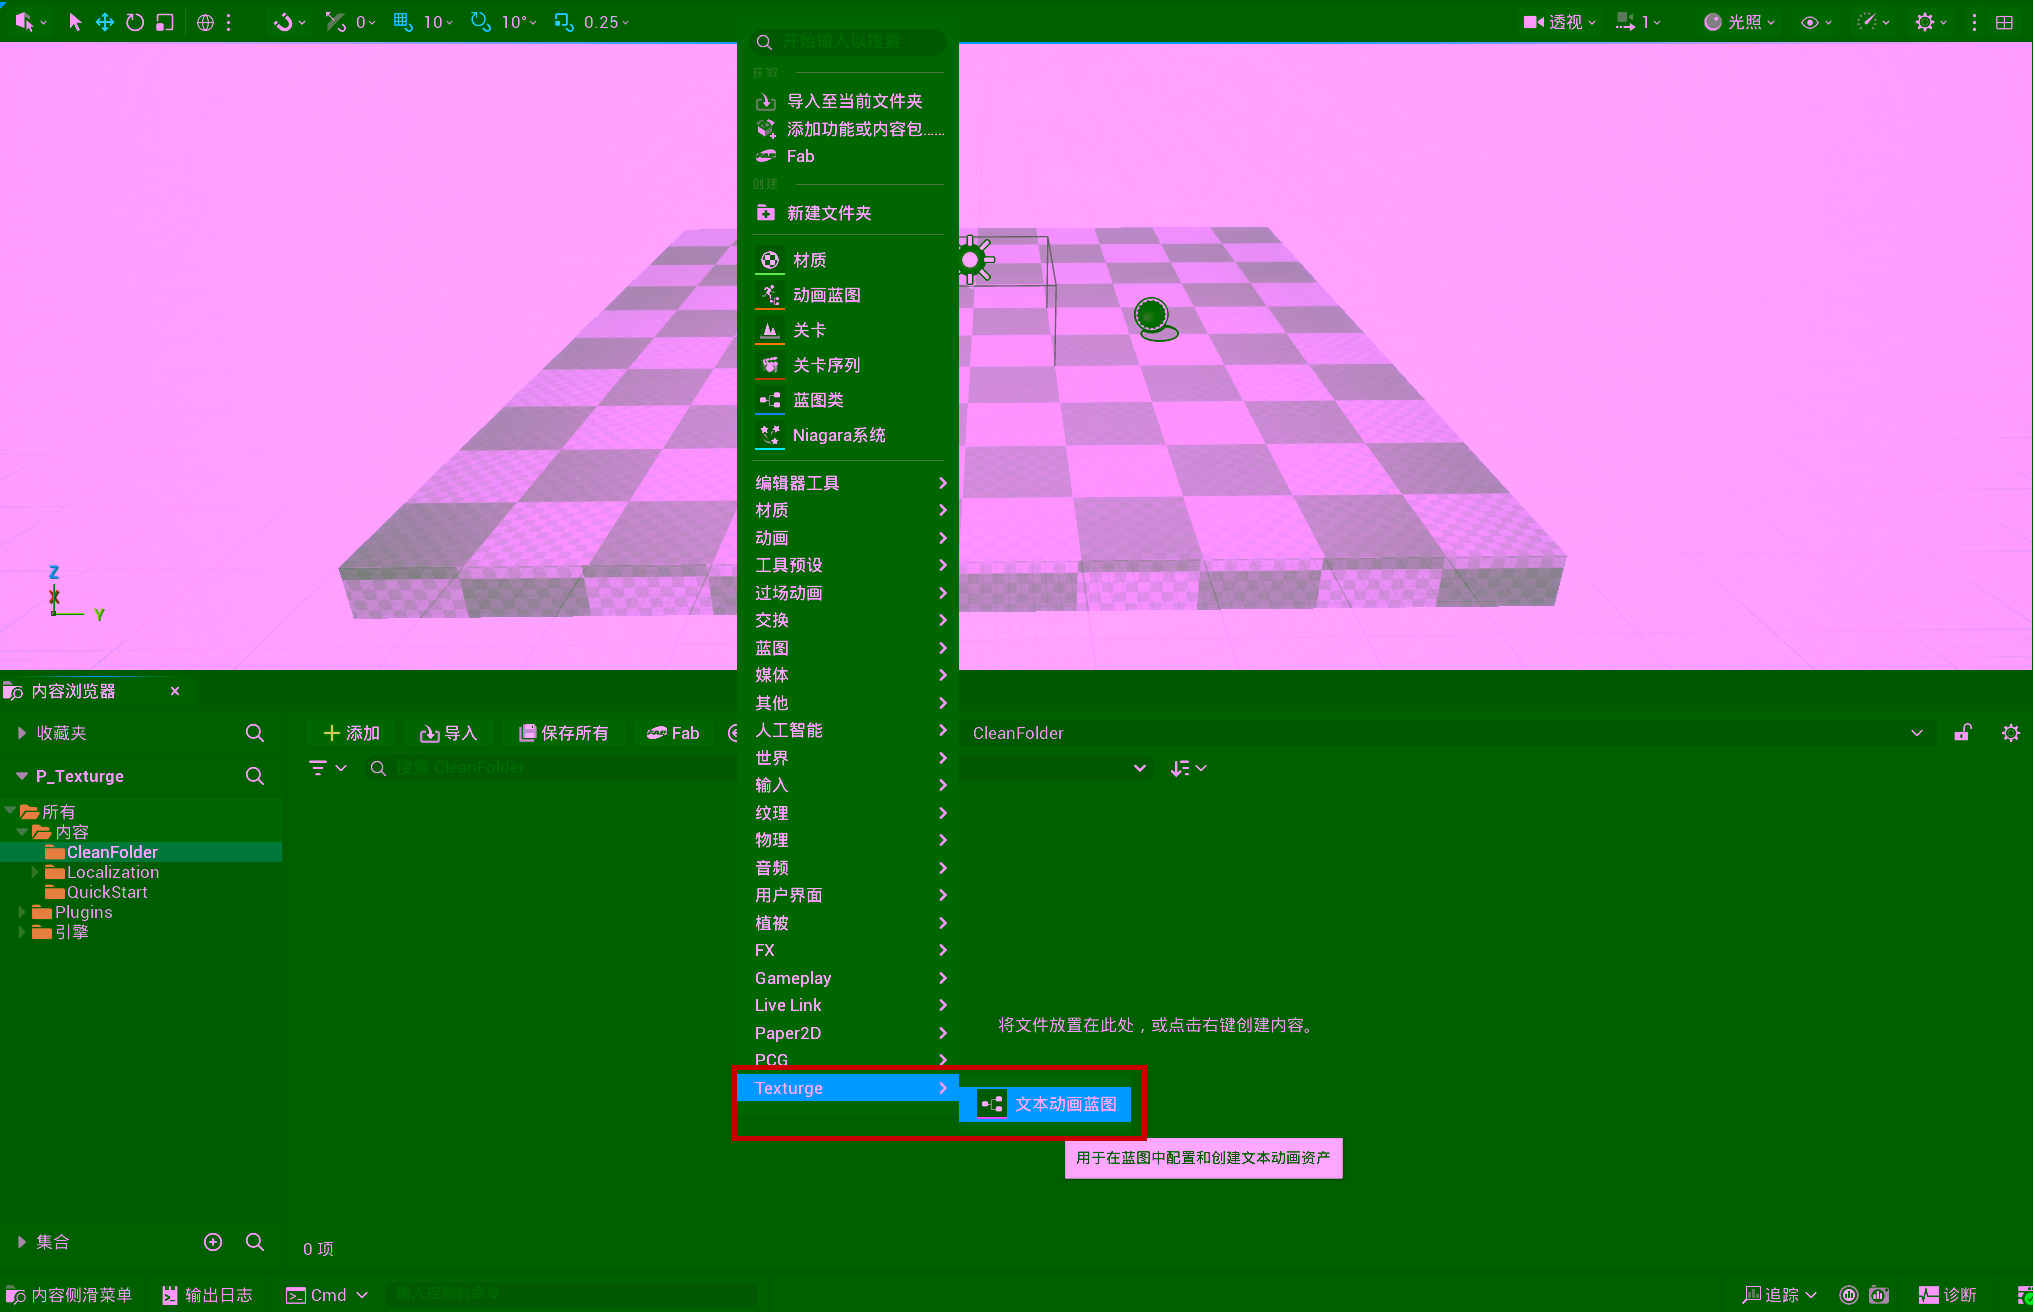2033x1312 pixels.
Task: Open the sort options dropdown
Action: pyautogui.click(x=1189, y=768)
